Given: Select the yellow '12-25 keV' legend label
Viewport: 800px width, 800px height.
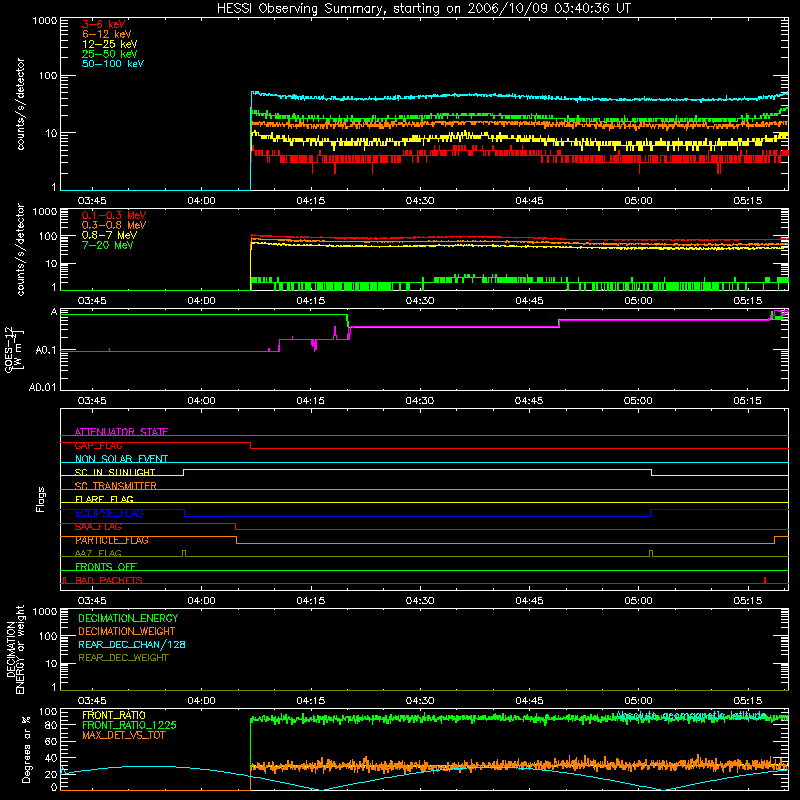Looking at the screenshot, I should coord(110,44).
